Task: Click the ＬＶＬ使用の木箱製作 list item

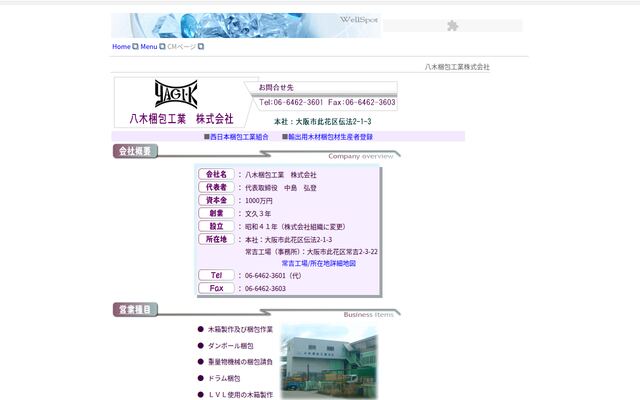Action: point(240,395)
